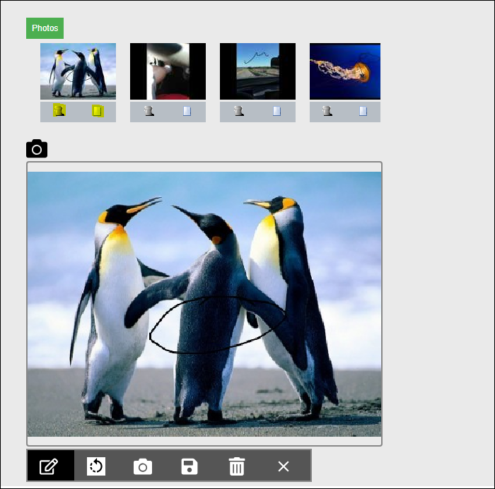The image size is (495, 489).
Task: Select the edit pencil tool in toolbar
Action: click(x=50, y=466)
